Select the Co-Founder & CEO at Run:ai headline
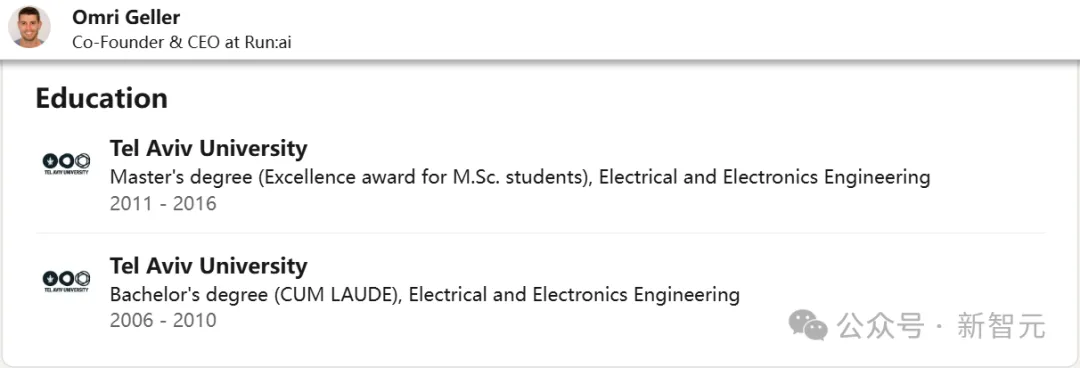The image size is (1080, 368). pyautogui.click(x=182, y=41)
